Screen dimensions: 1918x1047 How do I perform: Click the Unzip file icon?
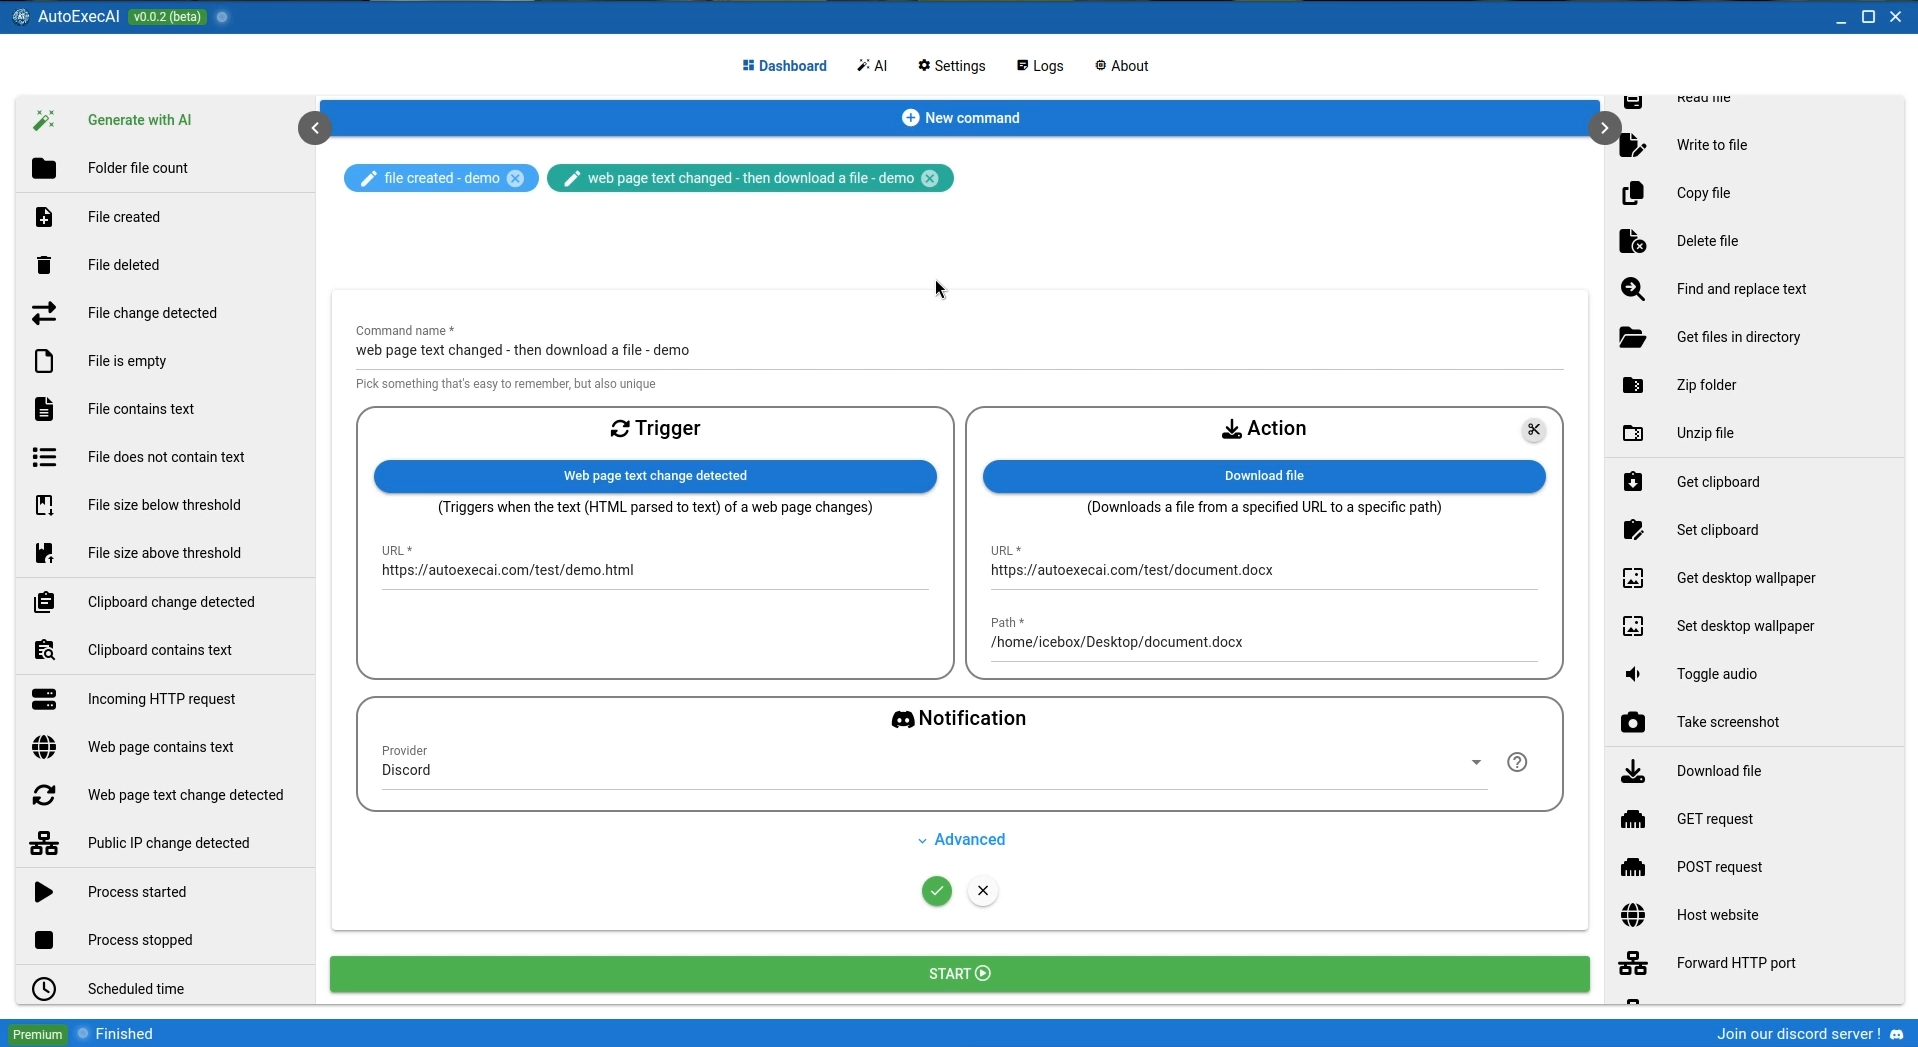pos(1633,433)
